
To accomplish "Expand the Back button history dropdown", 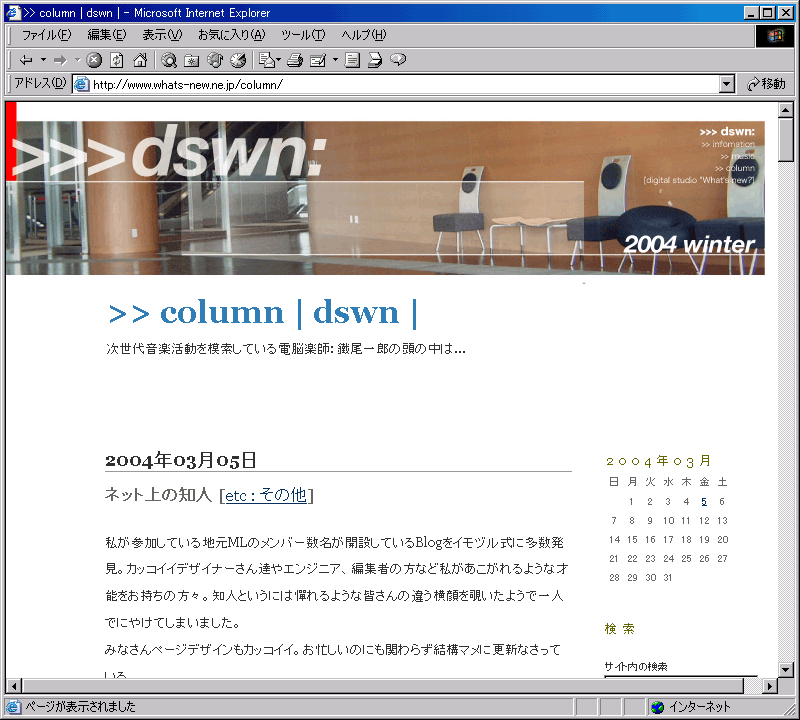I will [43, 60].
